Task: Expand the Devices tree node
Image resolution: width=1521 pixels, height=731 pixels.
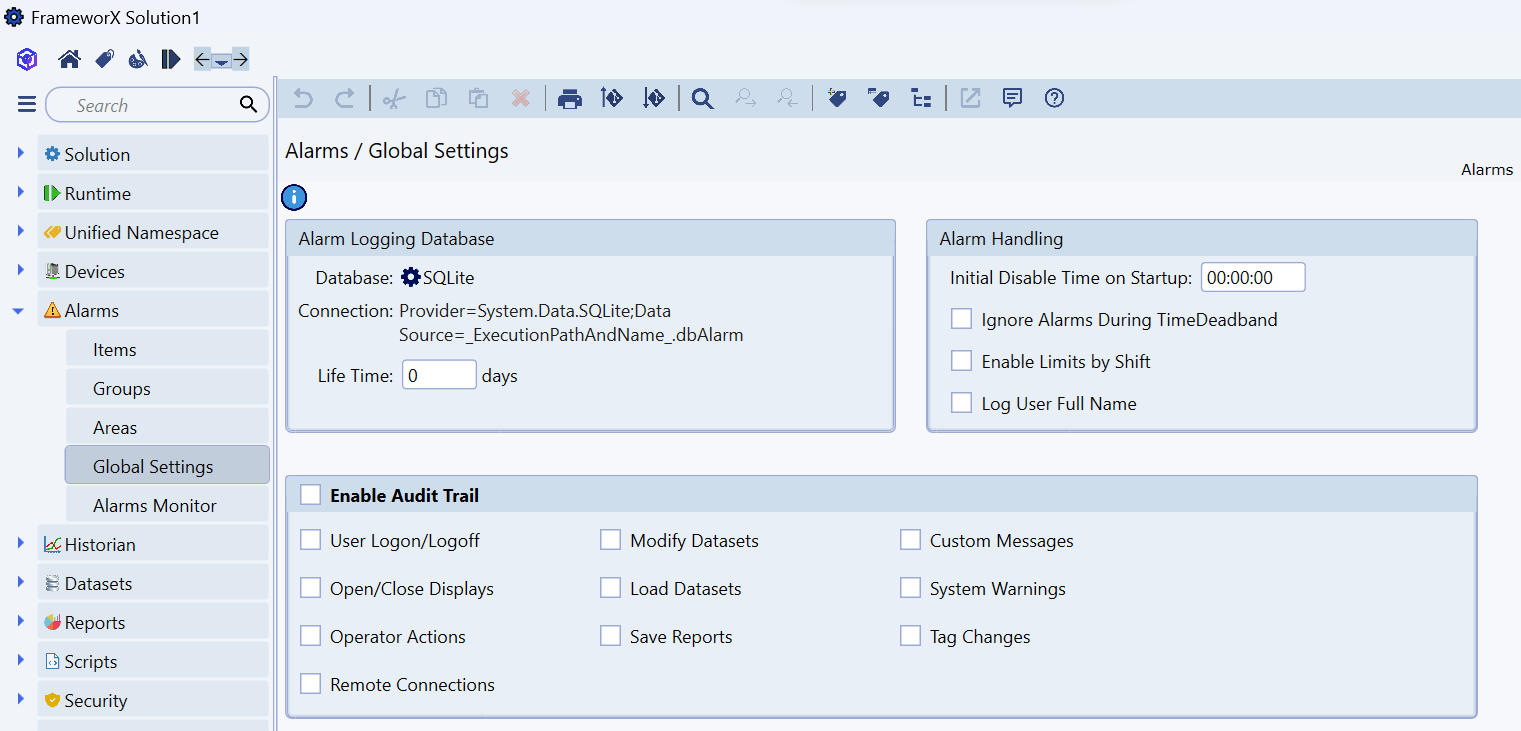Action: [x=20, y=271]
